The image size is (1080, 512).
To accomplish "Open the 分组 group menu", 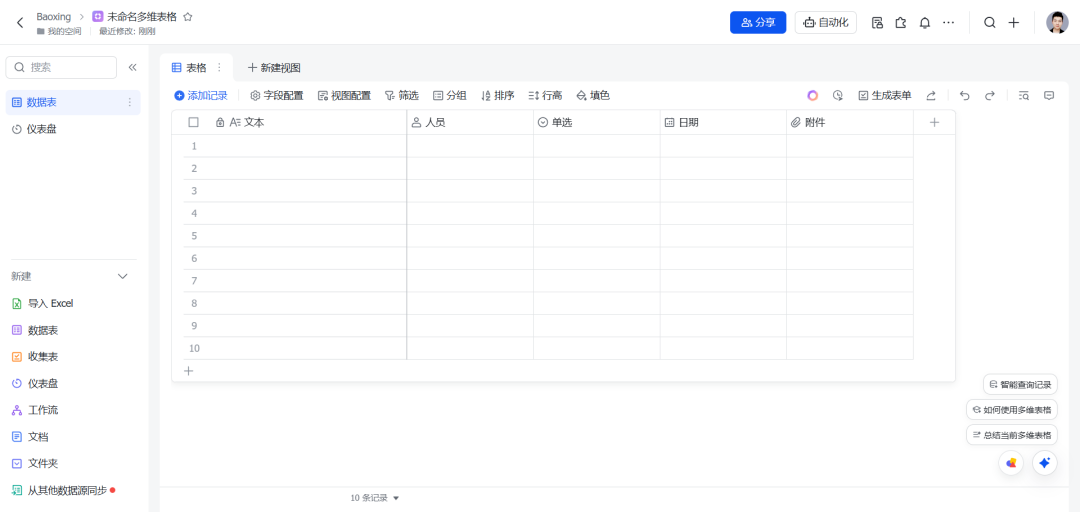I will click(450, 96).
